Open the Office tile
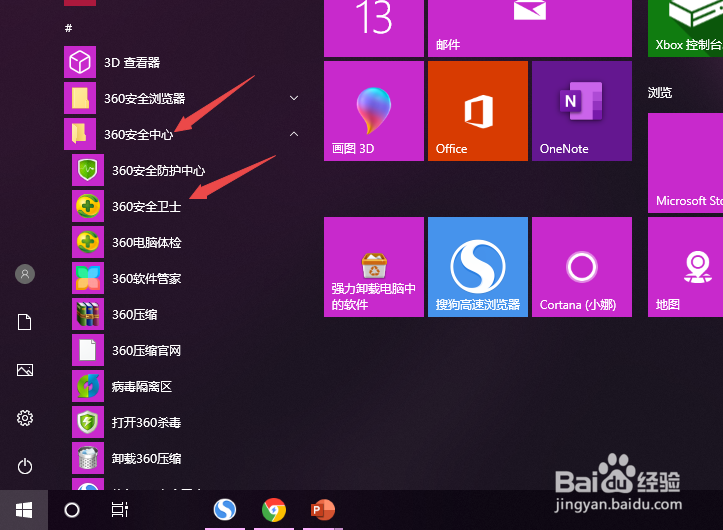Screen dimensions: 723x530 [478, 111]
